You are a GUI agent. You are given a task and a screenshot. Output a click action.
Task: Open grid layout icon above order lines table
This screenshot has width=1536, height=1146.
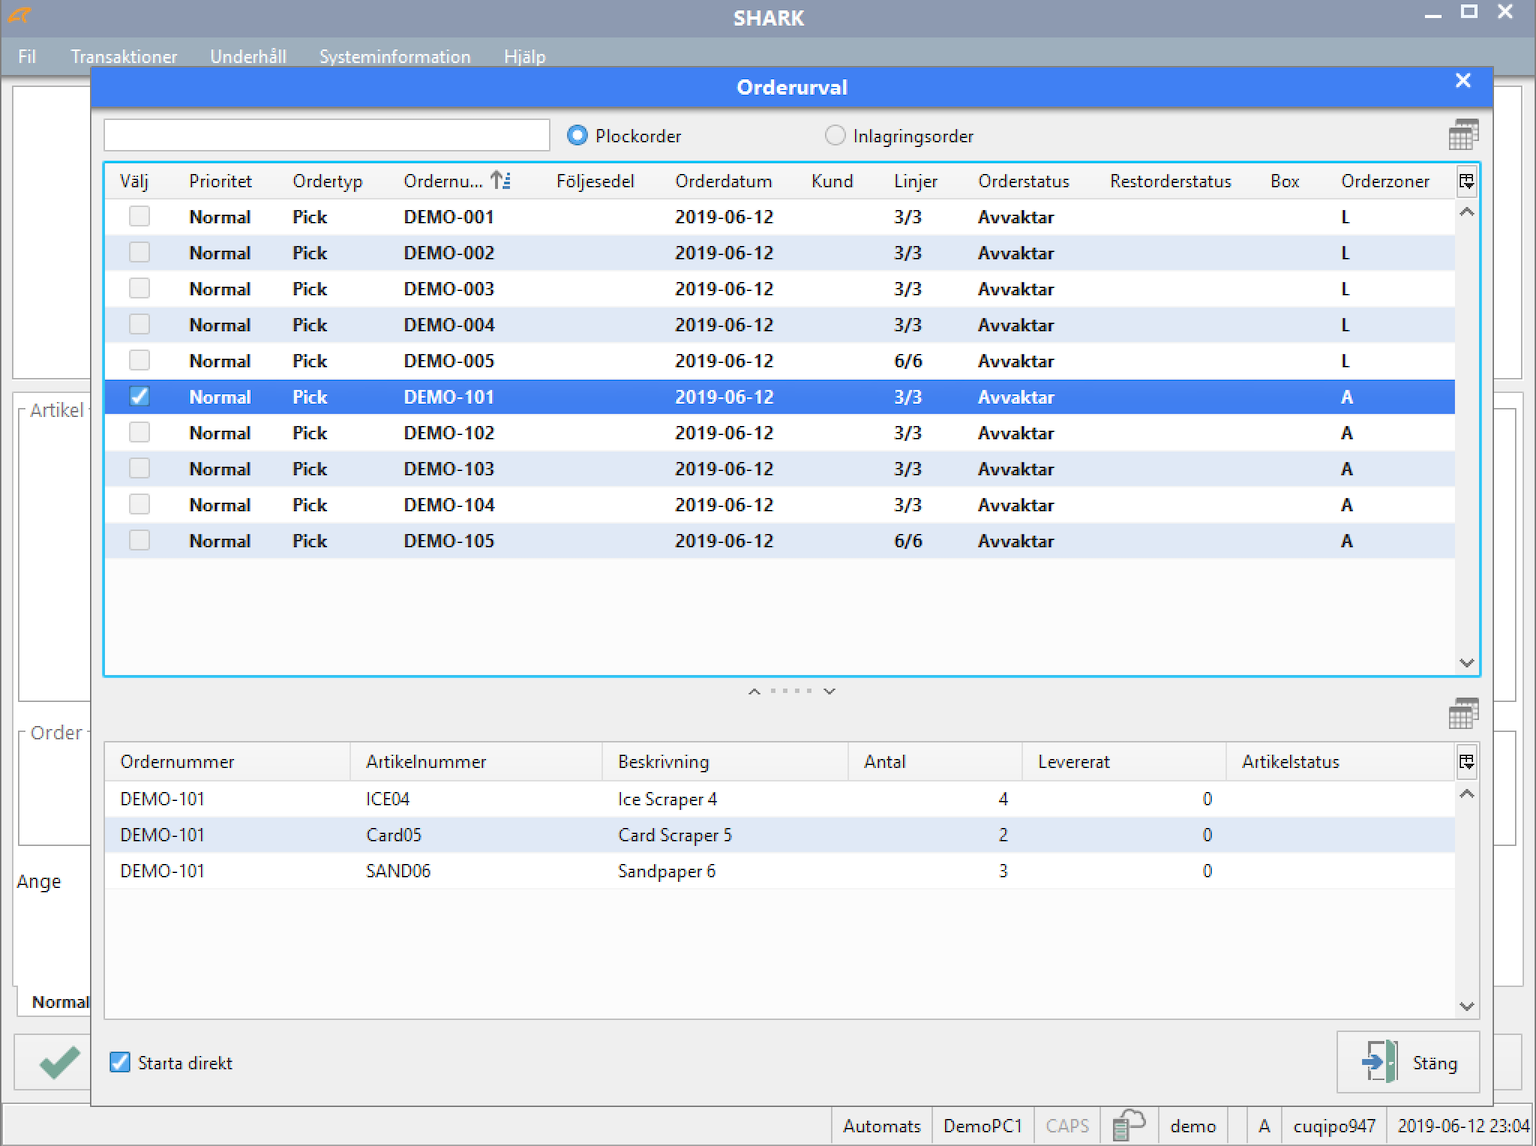pos(1463,713)
